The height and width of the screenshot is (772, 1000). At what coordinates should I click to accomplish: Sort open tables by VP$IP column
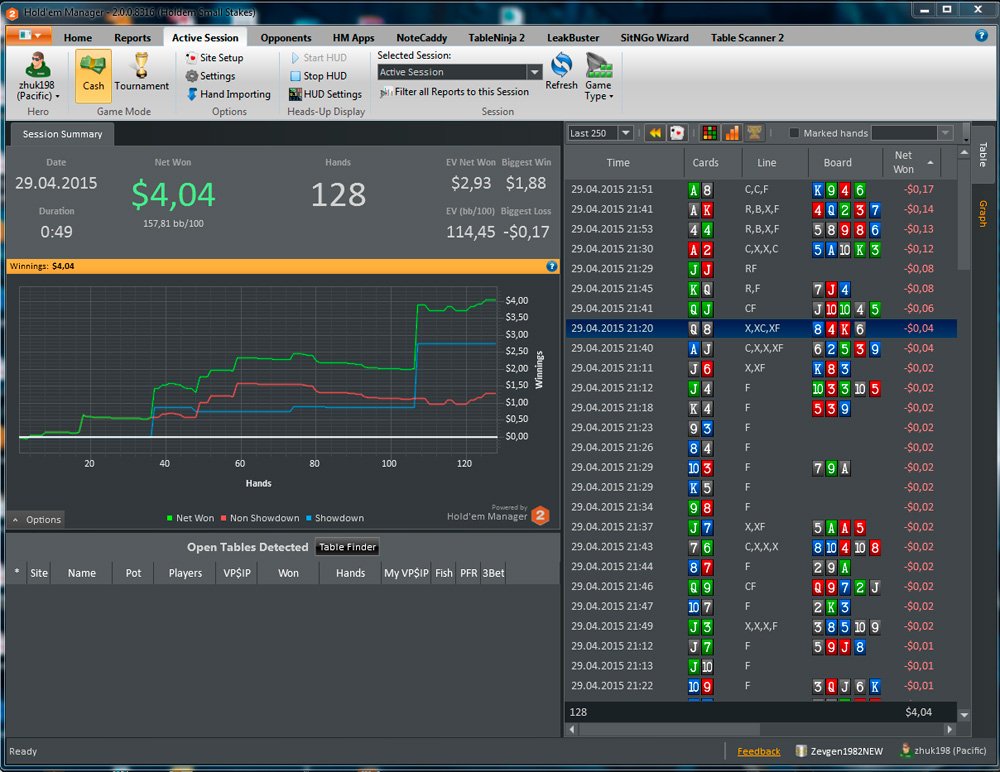coord(237,573)
